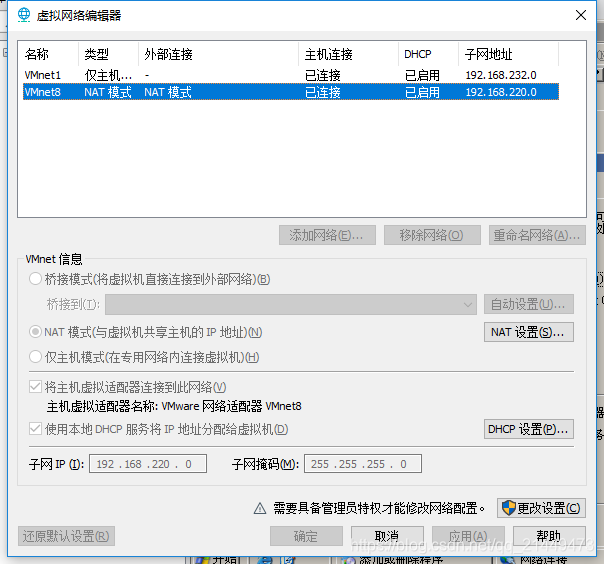Click the 帮助 button
This screenshot has height=564, width=604.
tap(549, 536)
